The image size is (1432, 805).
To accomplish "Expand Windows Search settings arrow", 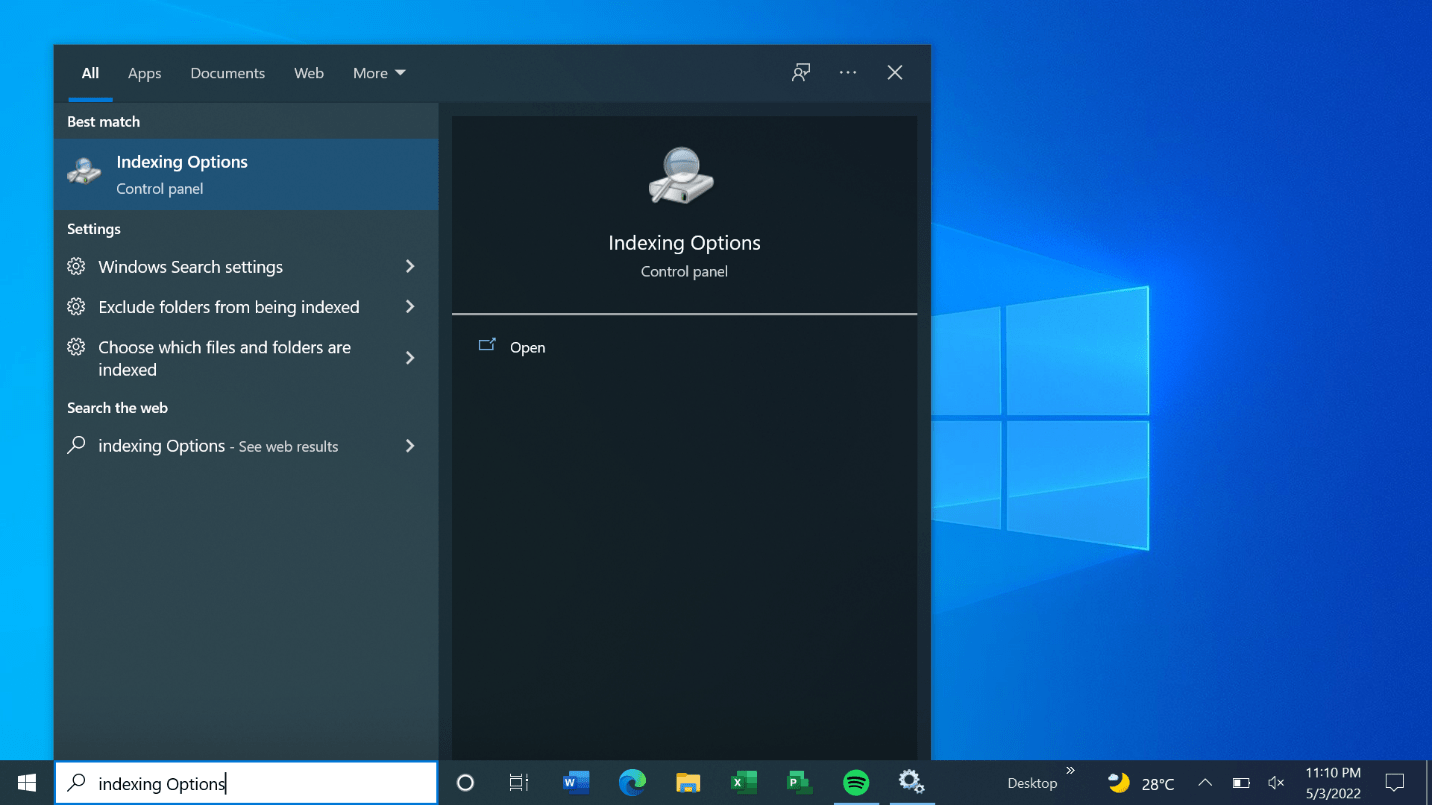I will point(410,267).
